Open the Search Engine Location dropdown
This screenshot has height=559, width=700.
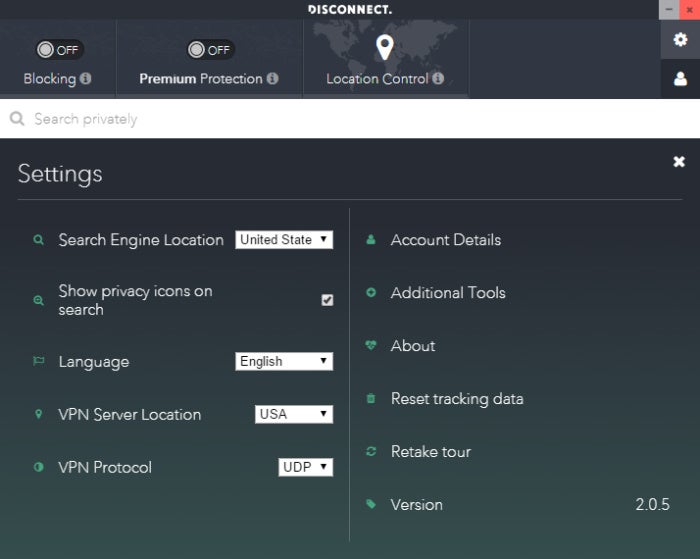click(284, 240)
